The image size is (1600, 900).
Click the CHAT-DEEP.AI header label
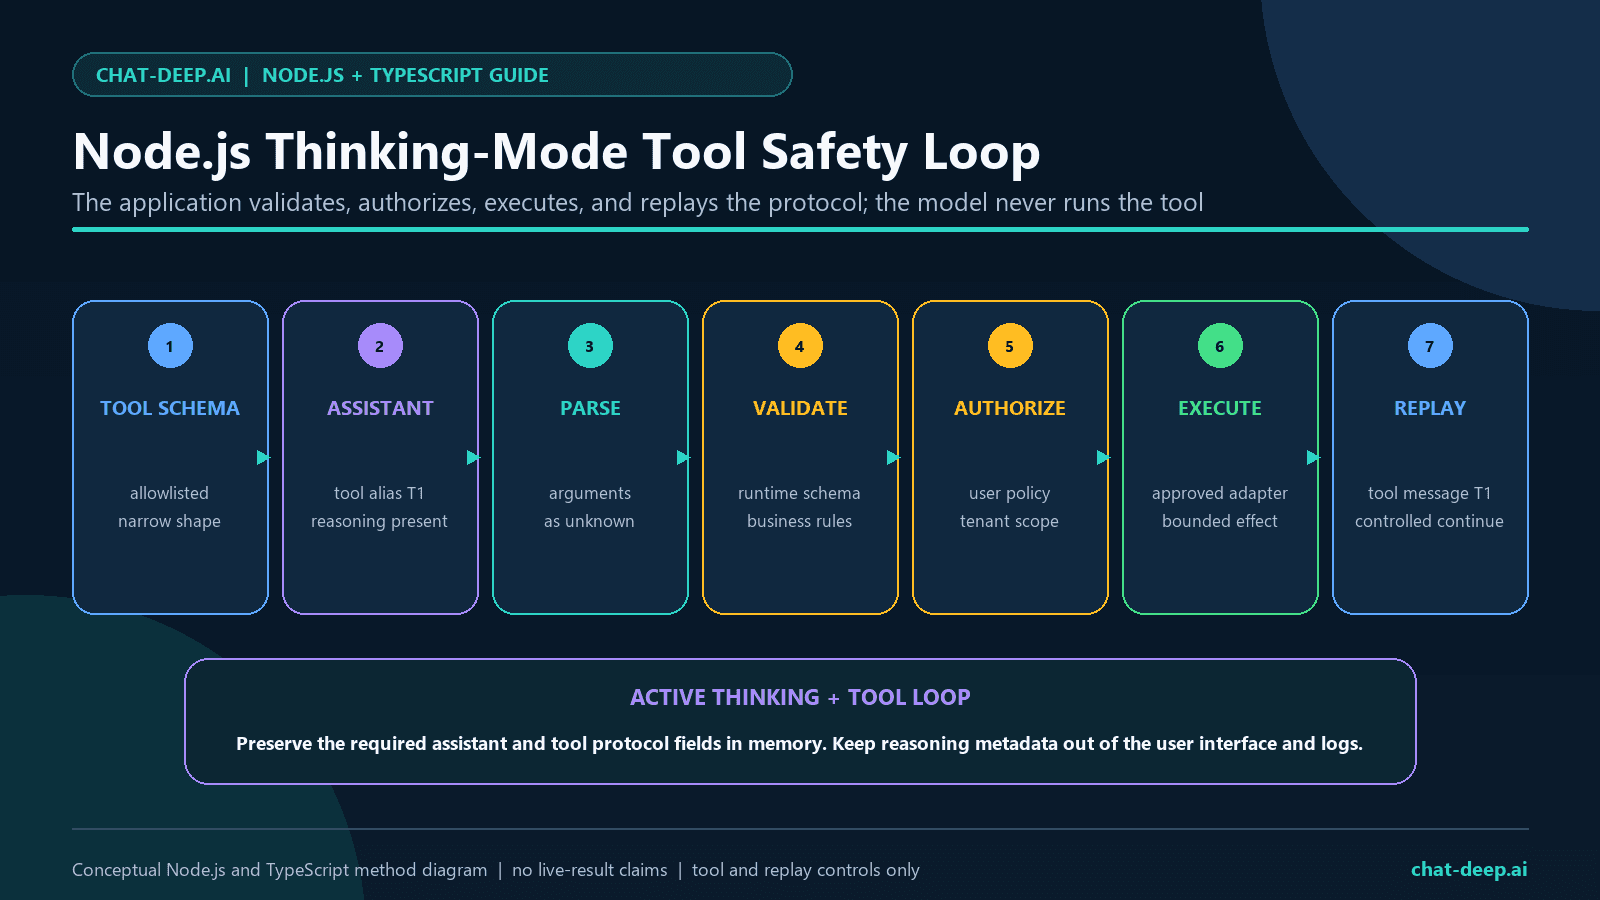(163, 75)
